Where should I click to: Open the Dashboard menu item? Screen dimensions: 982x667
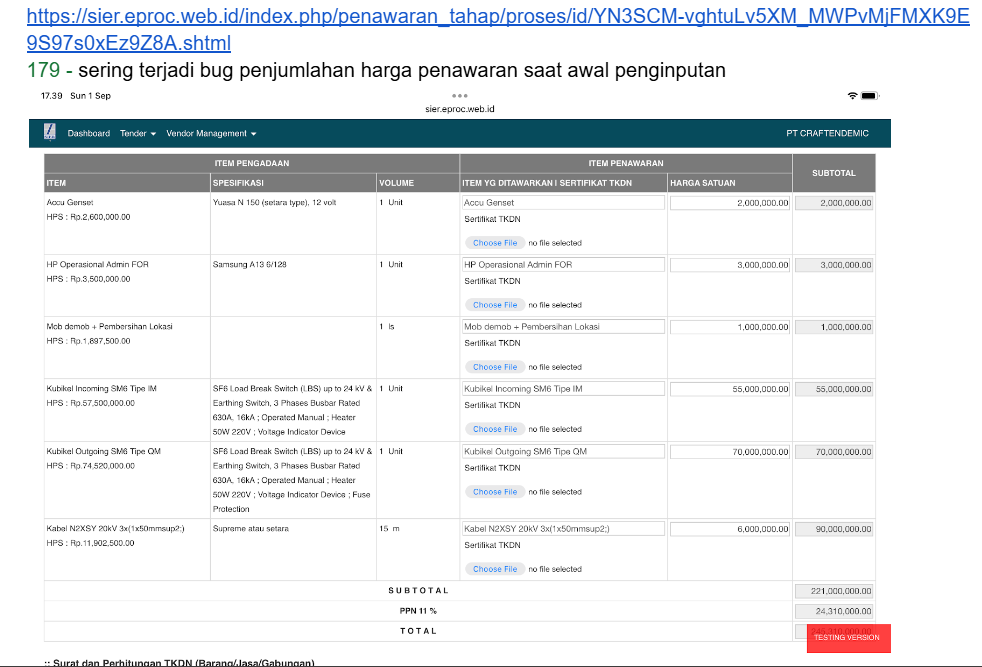coord(89,133)
